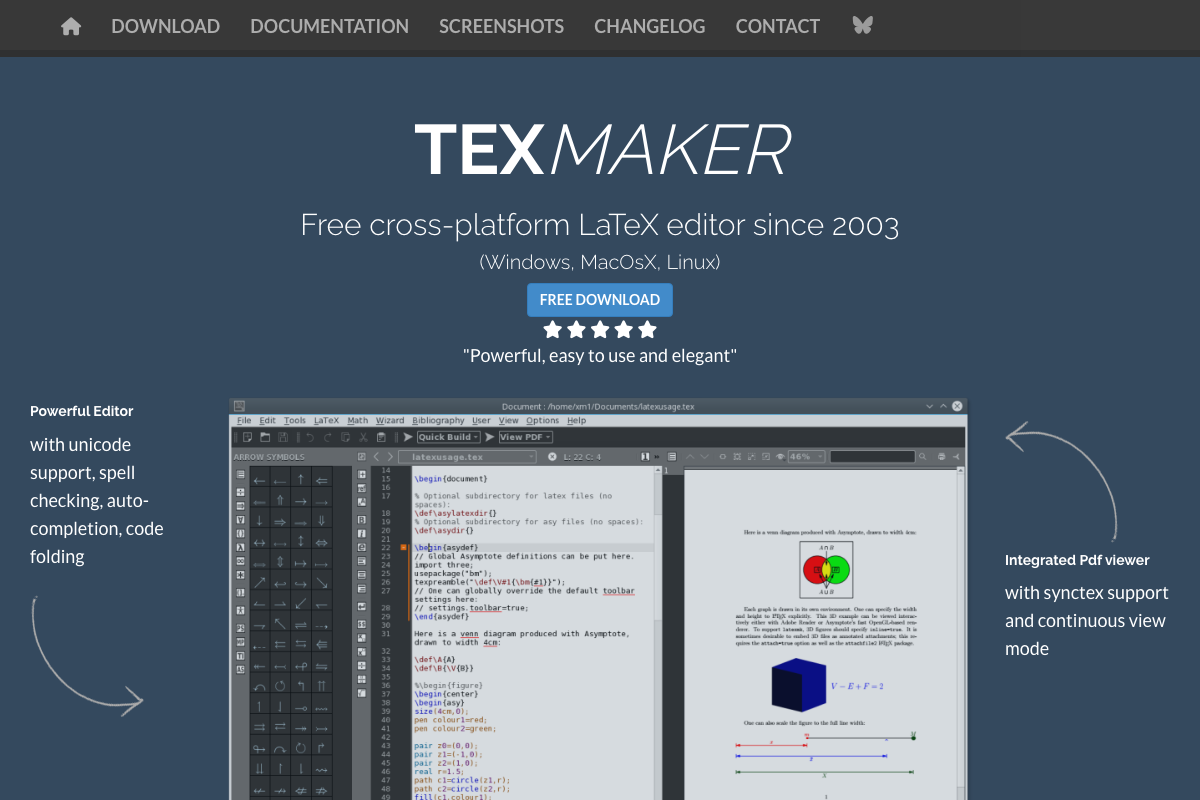Open the latexusage.tex document selector

tap(467, 457)
